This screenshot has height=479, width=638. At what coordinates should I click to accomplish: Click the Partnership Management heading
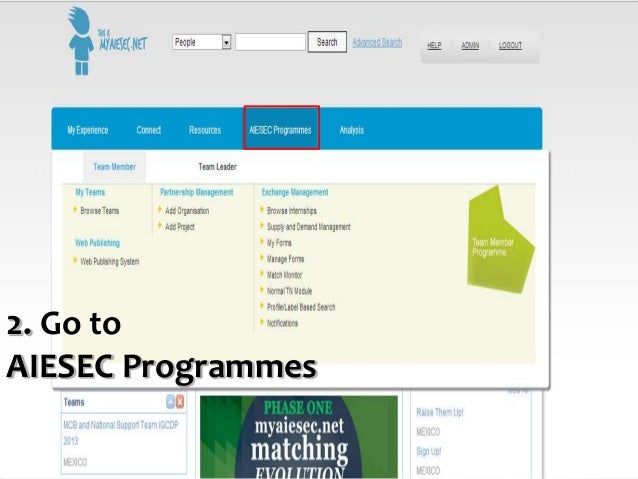pyautogui.click(x=197, y=192)
